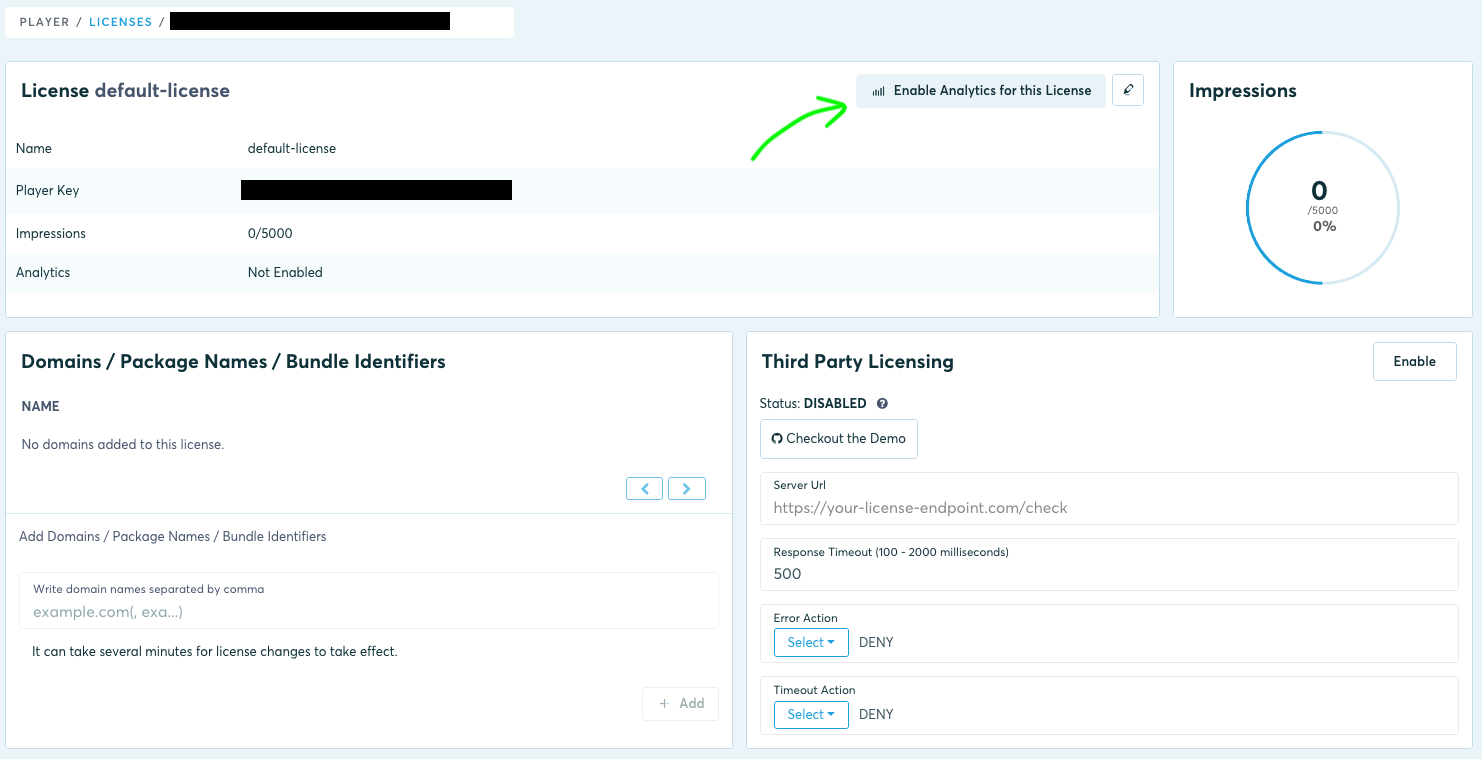Click the 'No domains added to this license.' text
1482x759 pixels.
tap(123, 444)
